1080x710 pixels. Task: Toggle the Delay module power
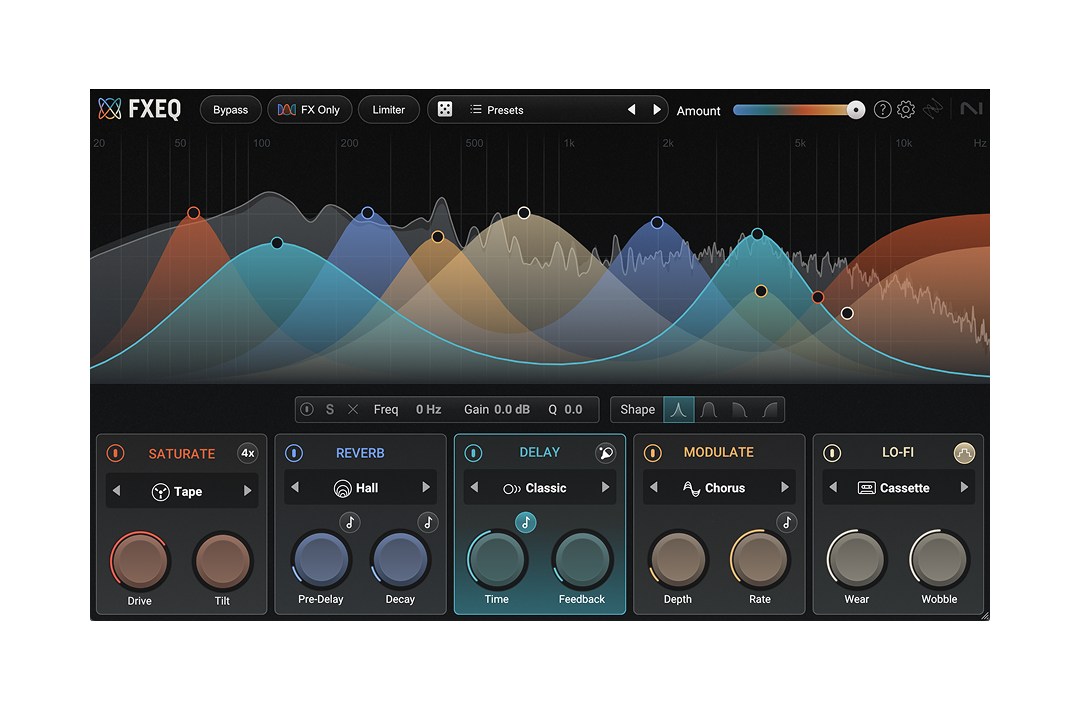click(x=473, y=453)
